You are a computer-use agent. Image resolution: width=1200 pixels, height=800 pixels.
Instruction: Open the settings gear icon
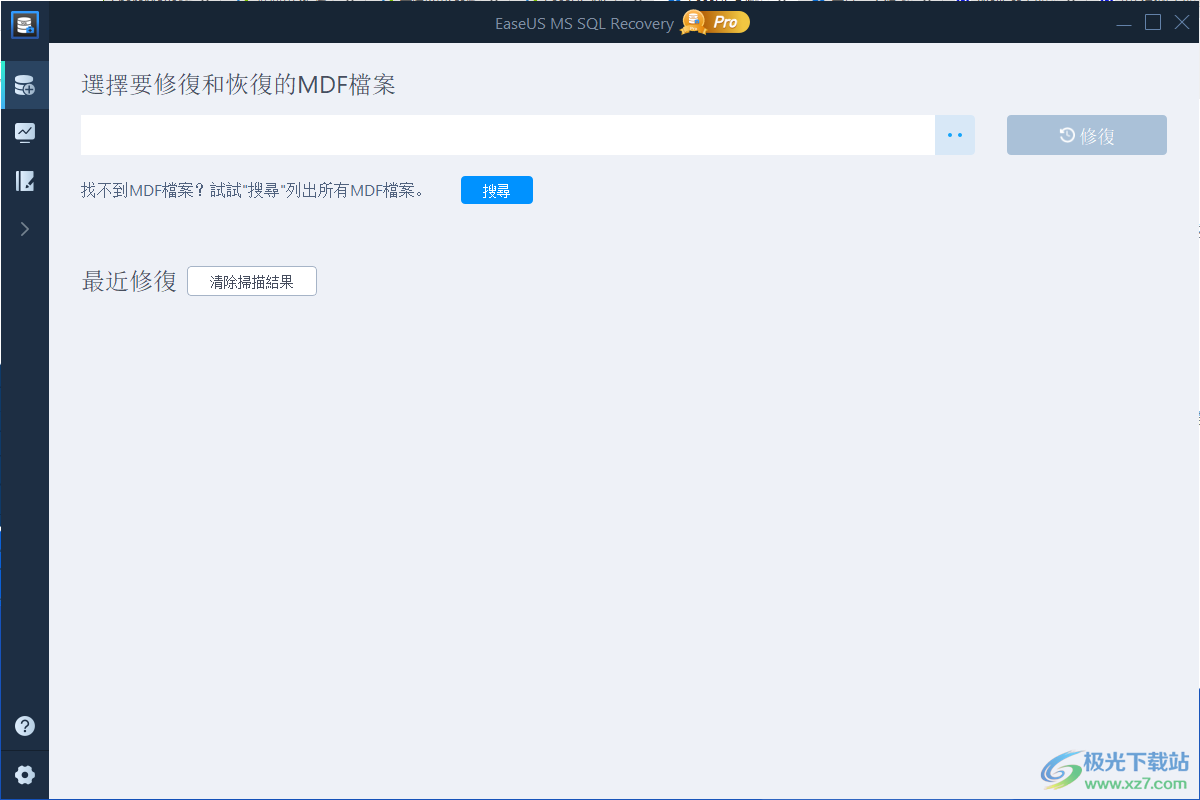pos(25,775)
